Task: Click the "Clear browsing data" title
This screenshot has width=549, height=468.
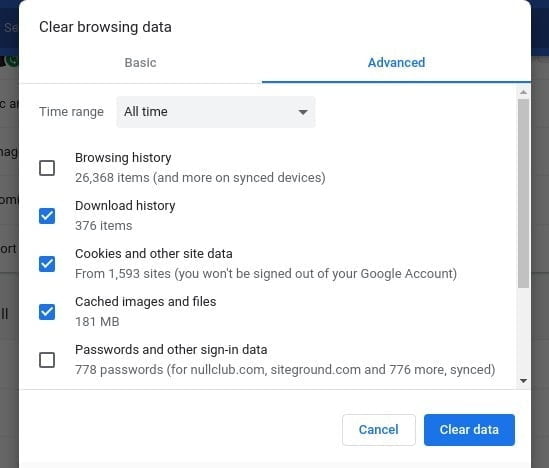Action: [x=105, y=27]
